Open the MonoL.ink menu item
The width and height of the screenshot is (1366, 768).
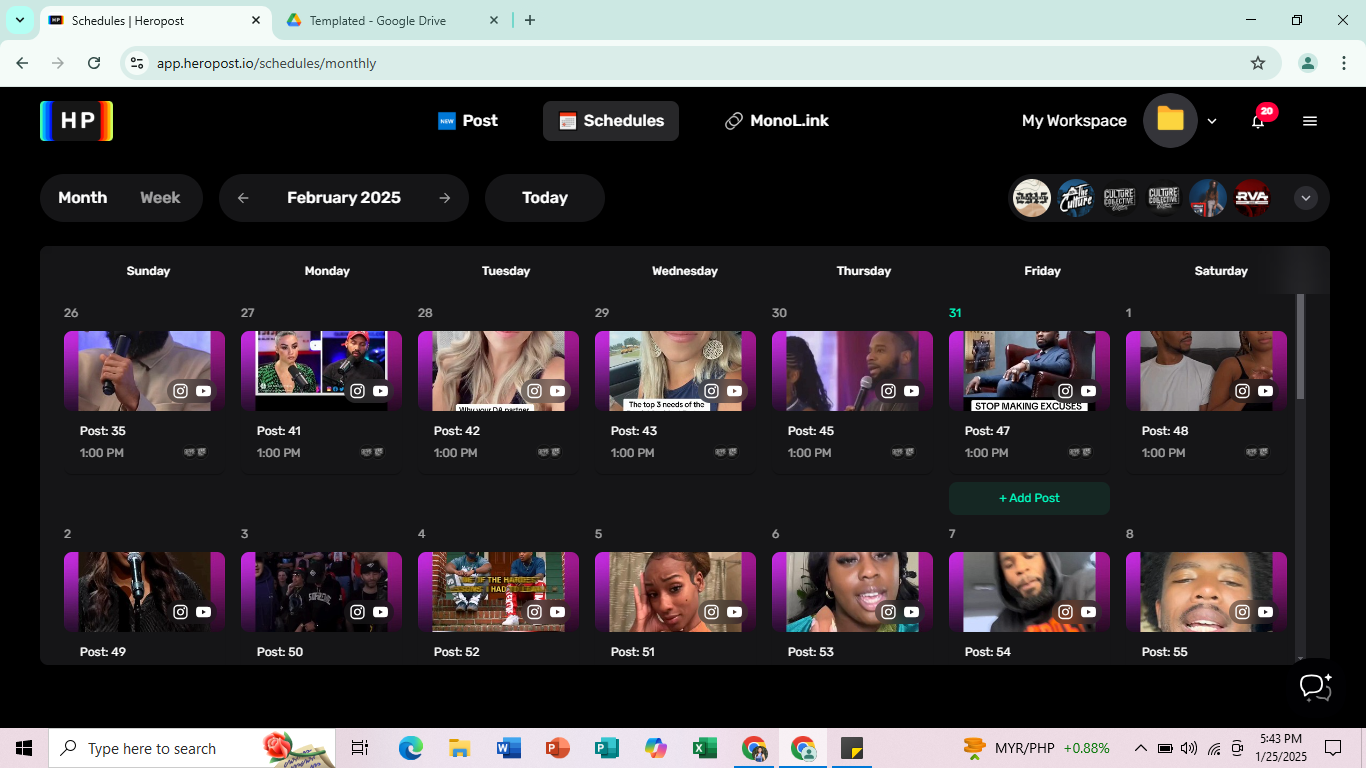click(777, 121)
